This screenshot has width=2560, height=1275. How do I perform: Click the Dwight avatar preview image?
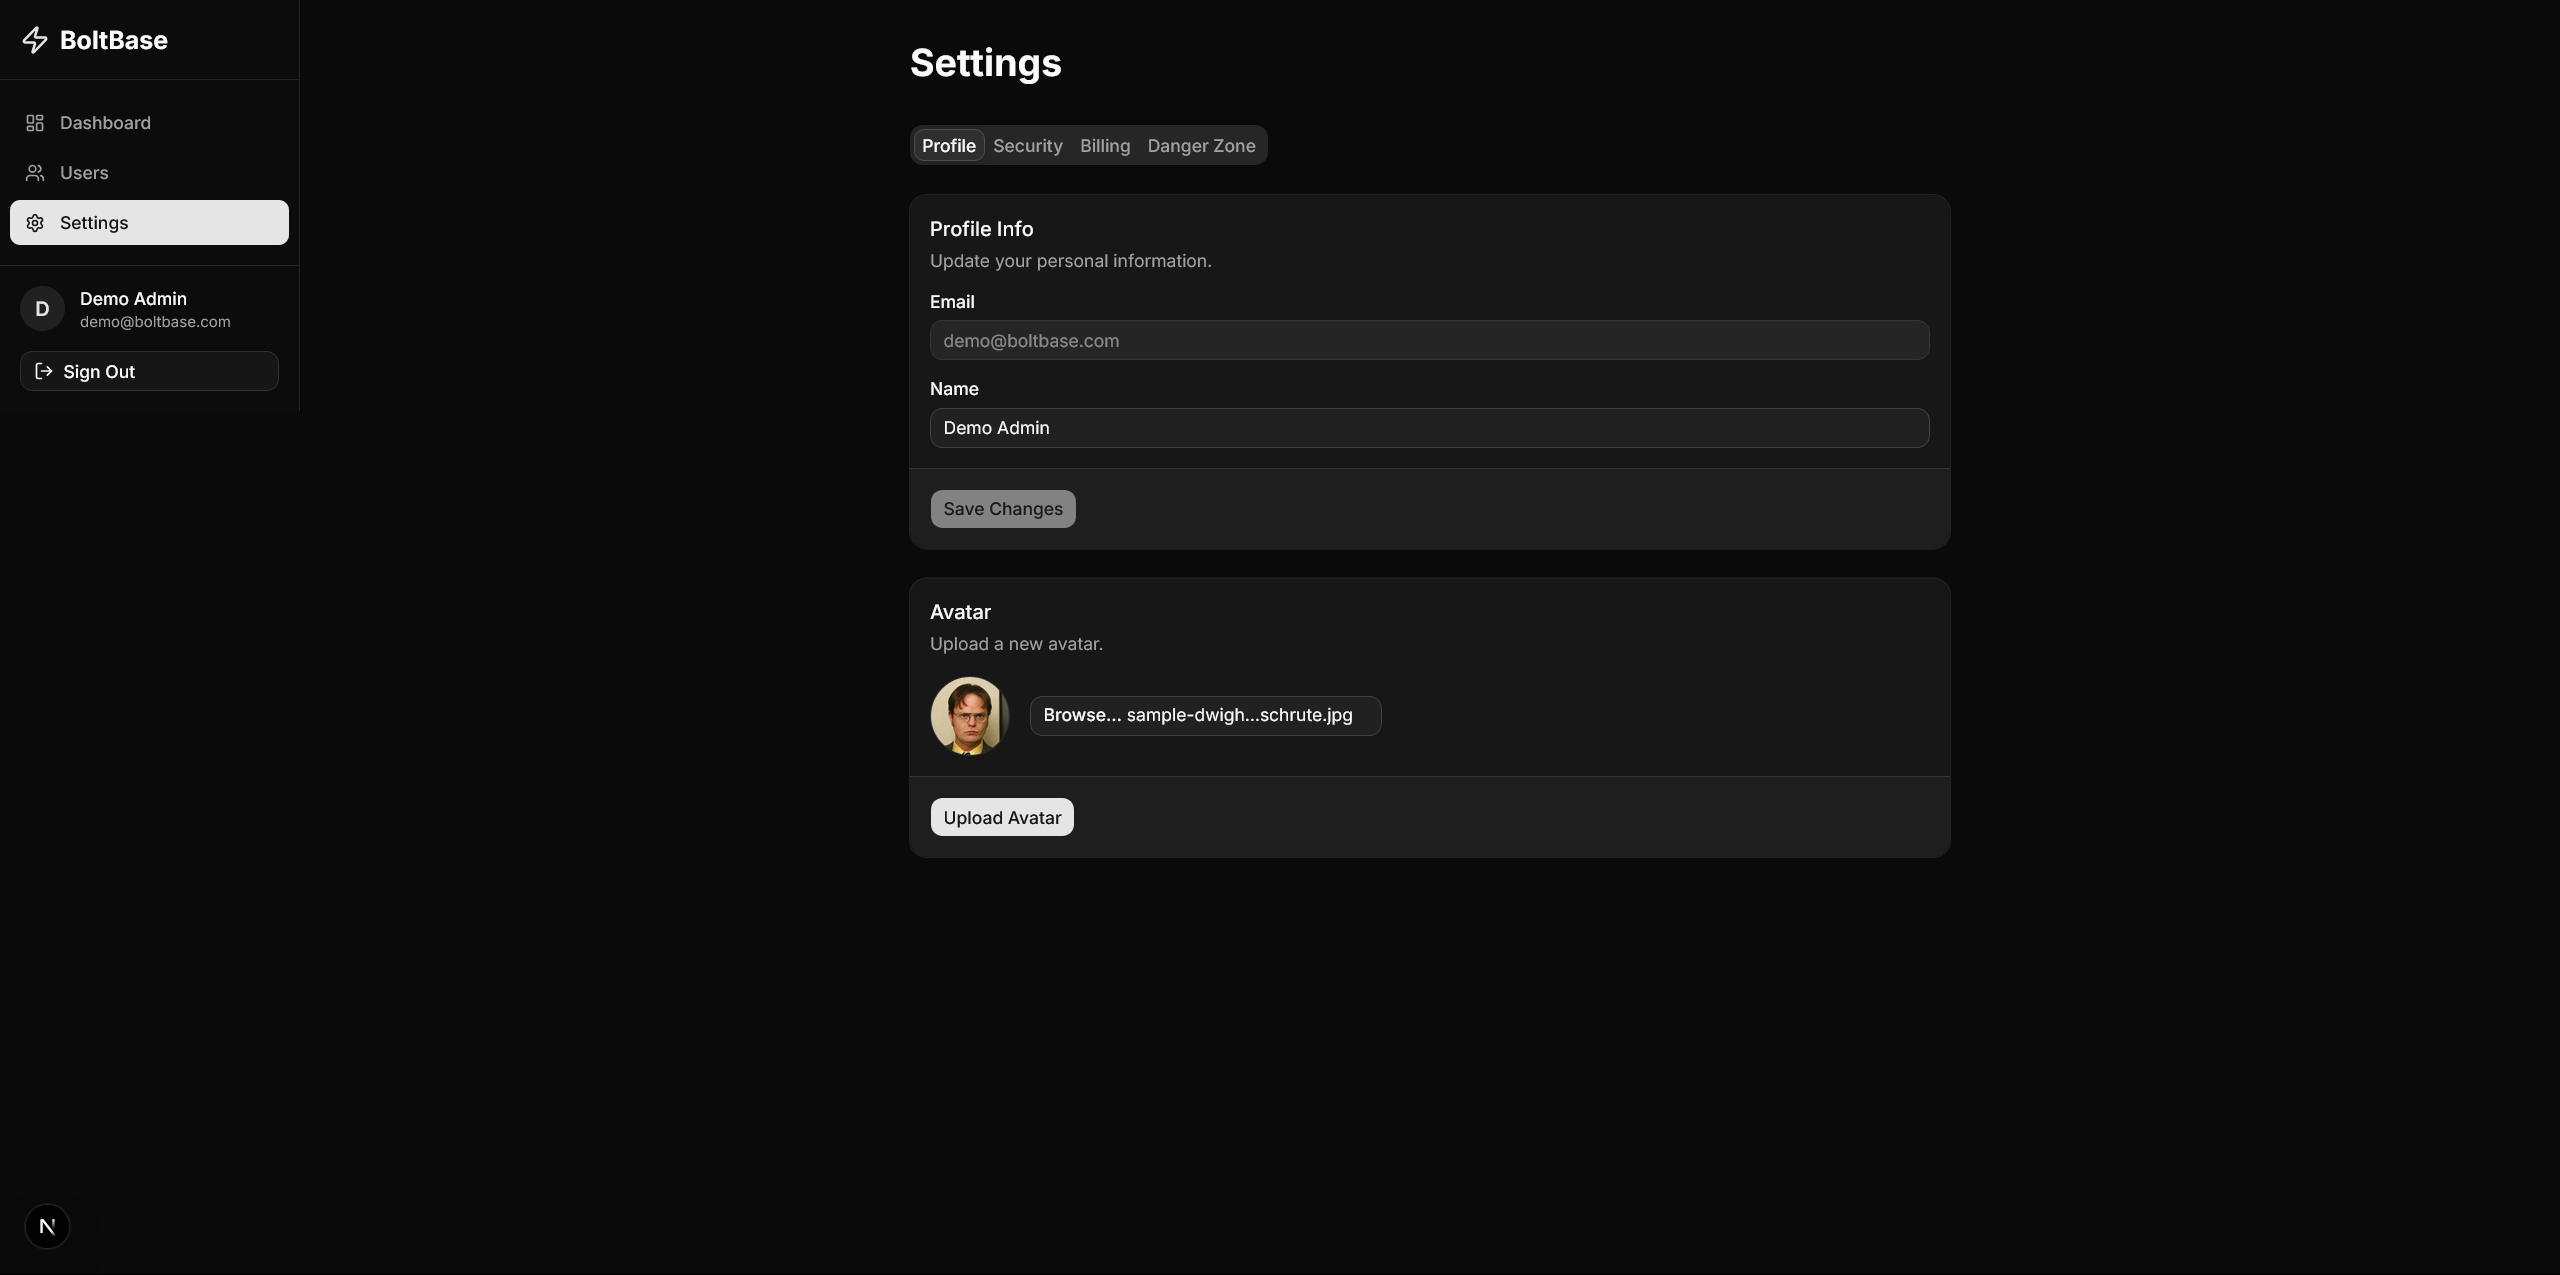click(x=968, y=716)
